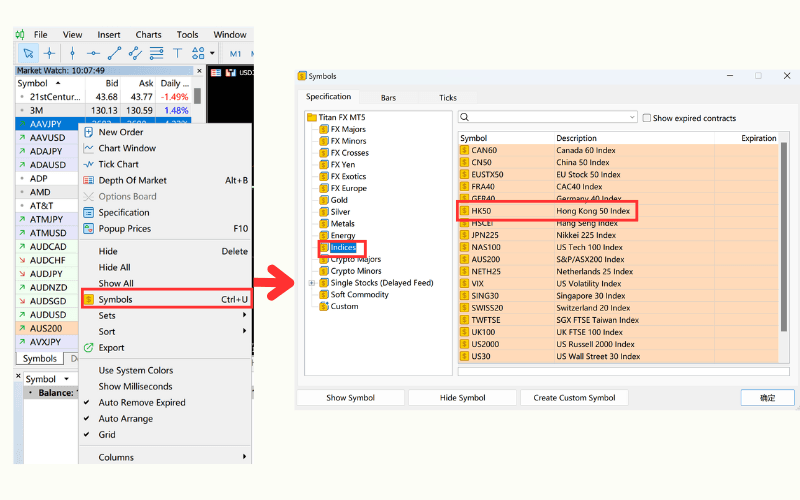Viewport: 800px width, 500px height.
Task: Expand the Single Stocks (Delayed Feed) node
Action: (x=312, y=283)
